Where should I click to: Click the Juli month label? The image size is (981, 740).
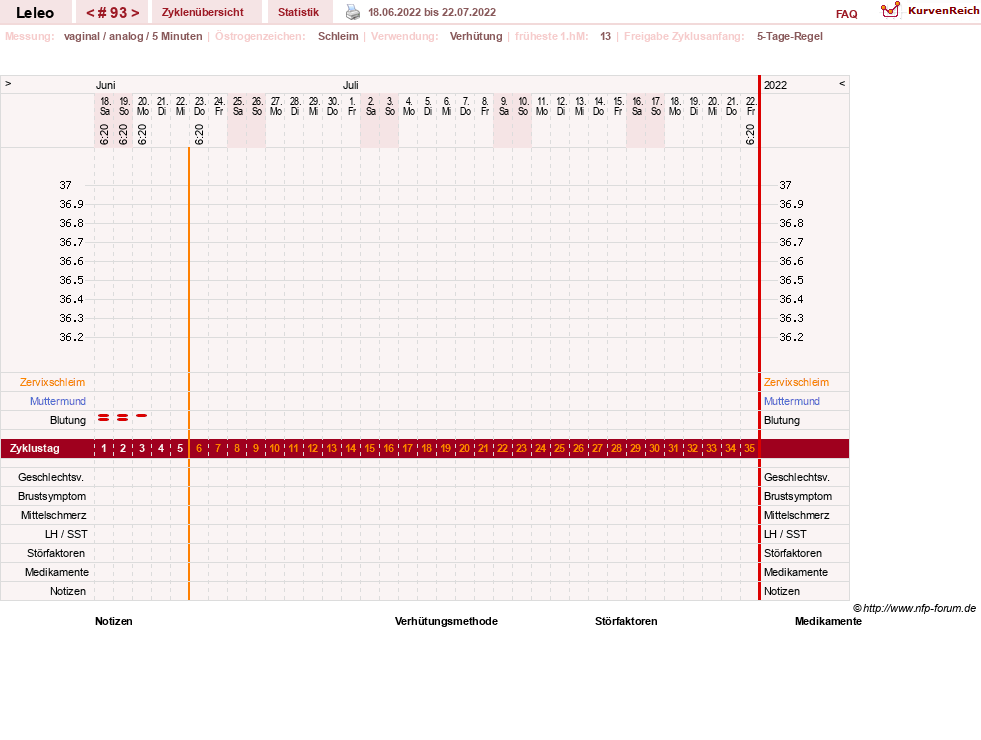tap(350, 85)
